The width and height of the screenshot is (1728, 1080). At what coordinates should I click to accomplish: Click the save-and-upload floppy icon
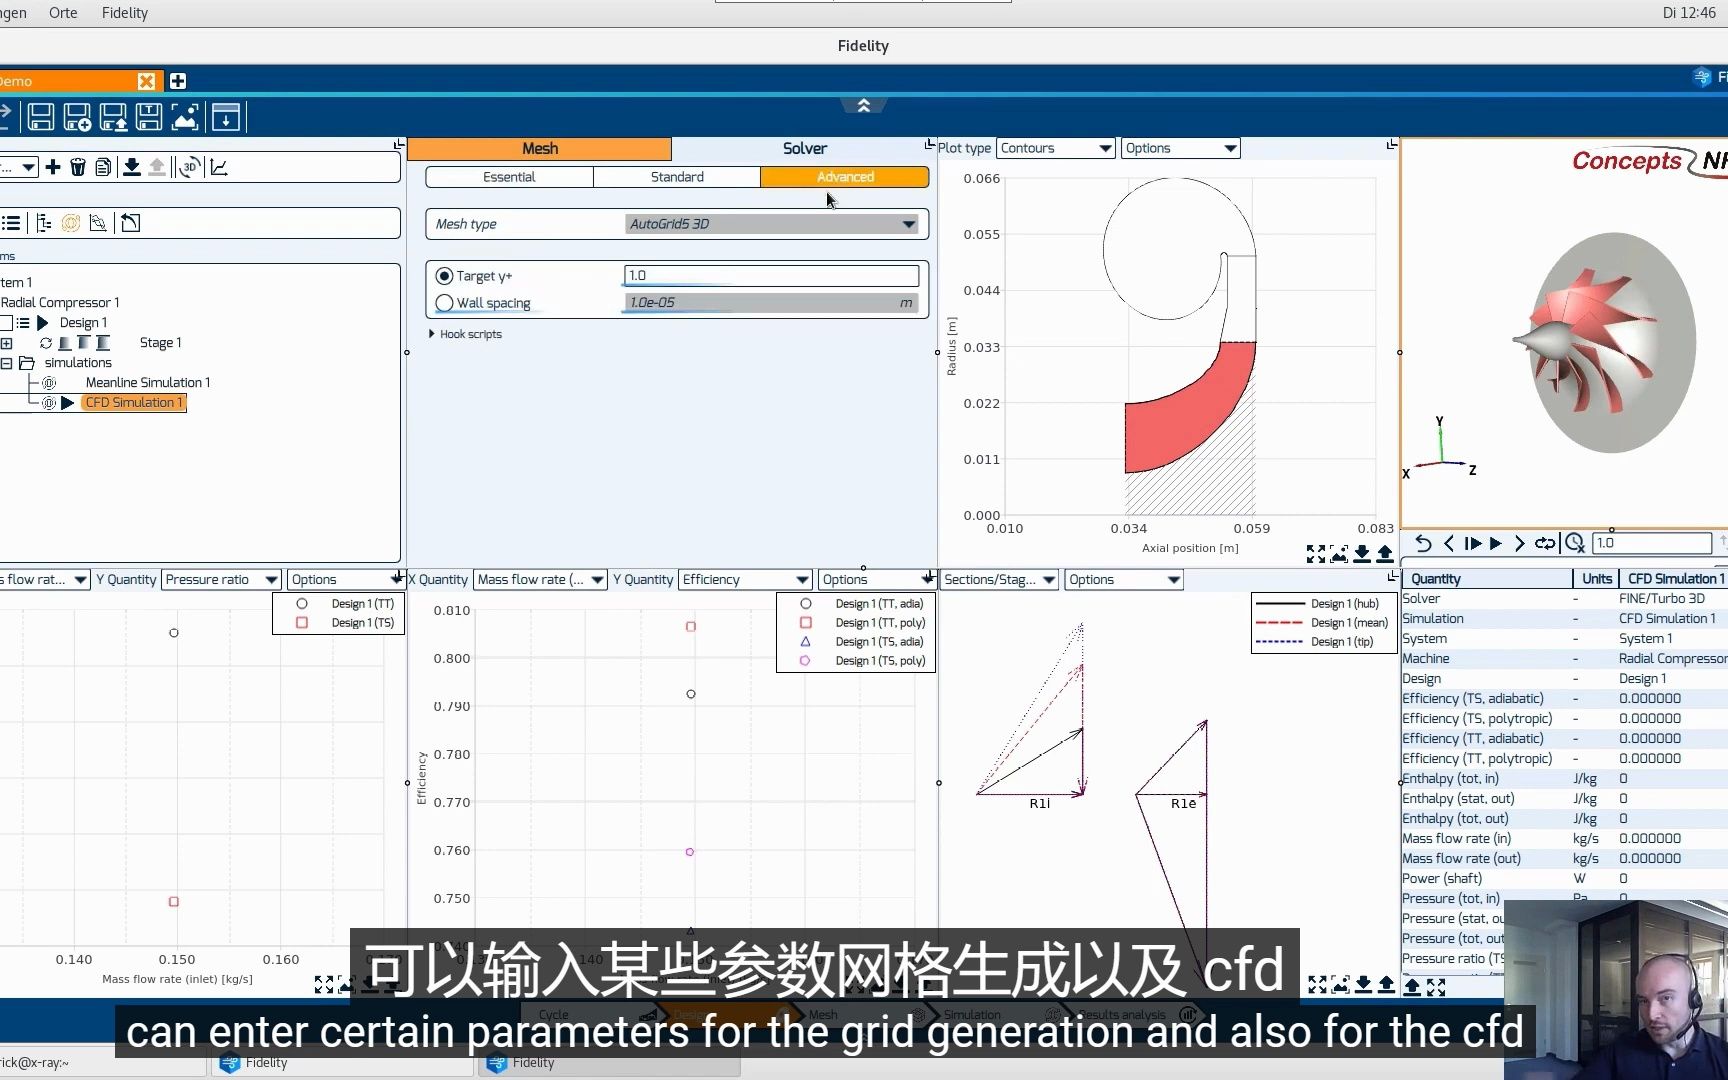(x=113, y=118)
